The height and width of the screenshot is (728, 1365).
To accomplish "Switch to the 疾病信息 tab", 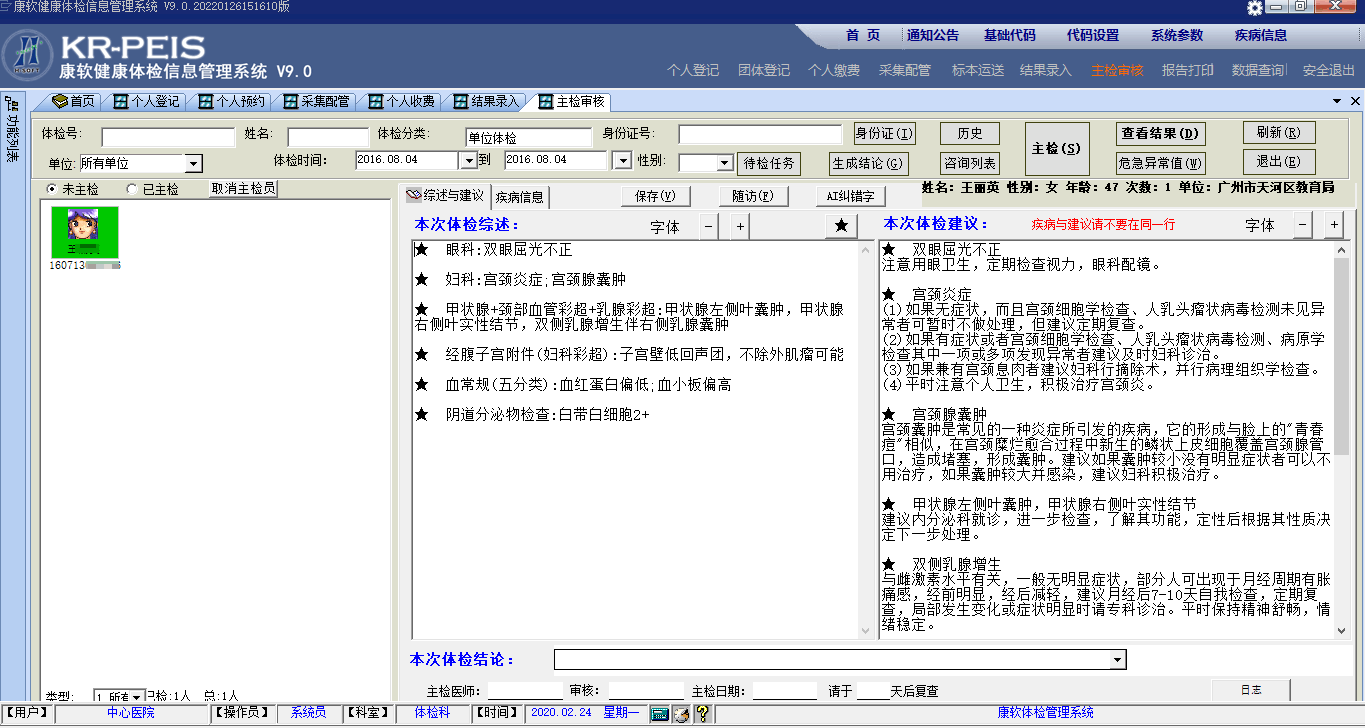I will point(519,197).
